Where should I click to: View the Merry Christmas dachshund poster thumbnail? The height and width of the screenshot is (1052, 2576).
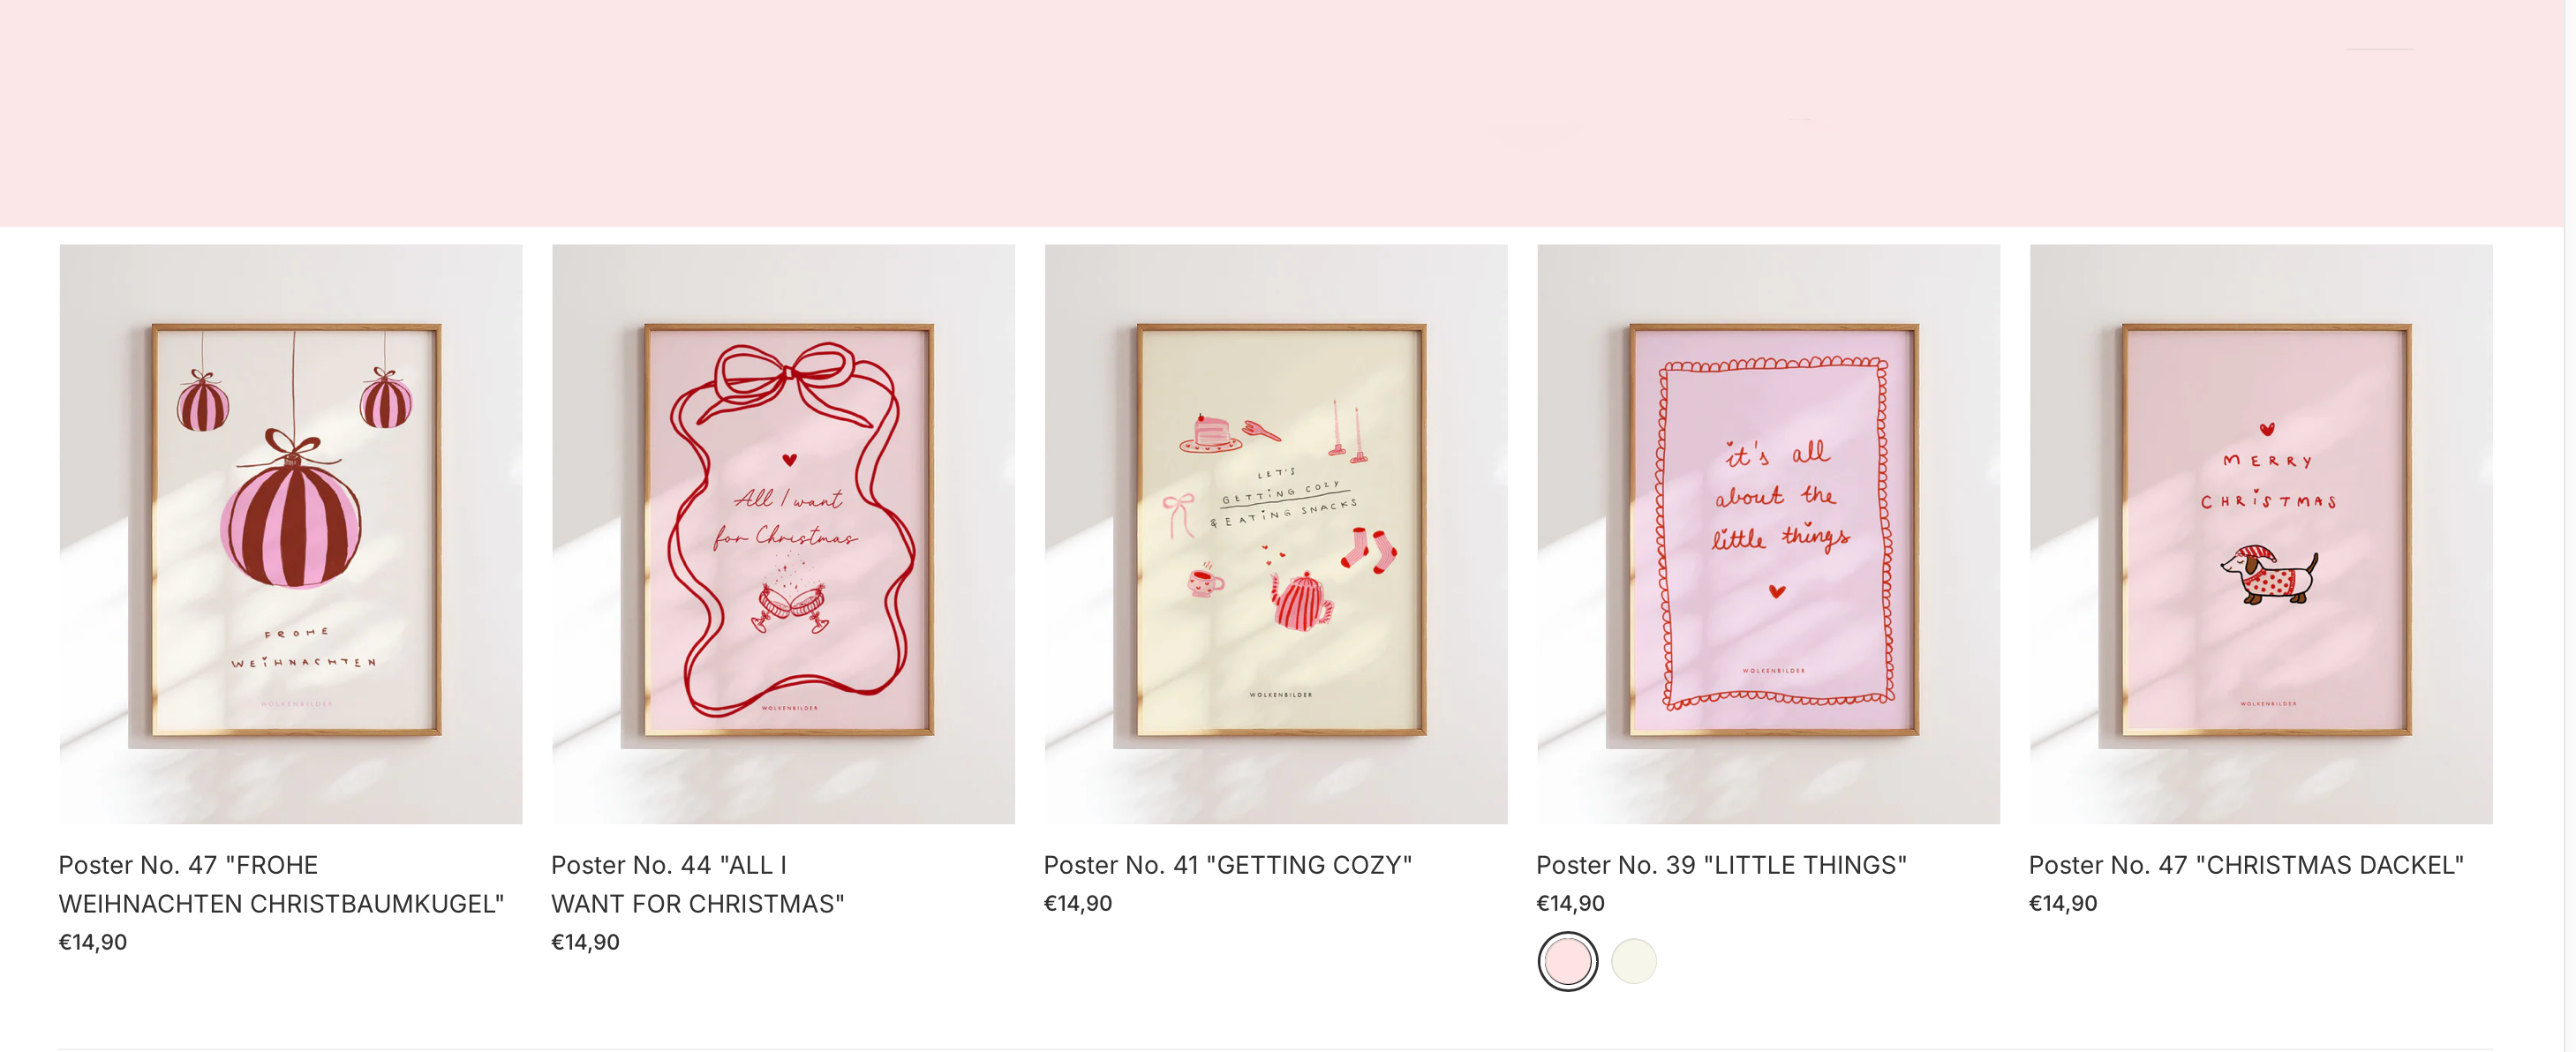2261,534
